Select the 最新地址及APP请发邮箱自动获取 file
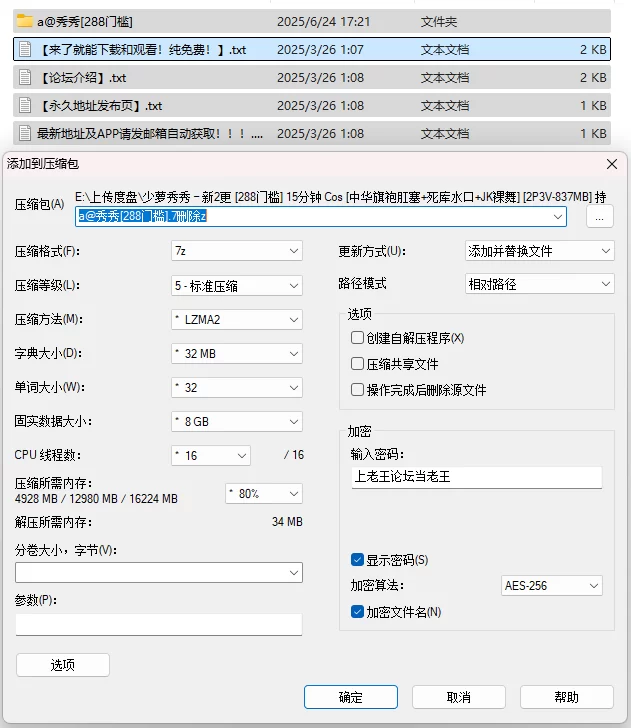This screenshot has width=631, height=728. pyautogui.click(x=312, y=133)
